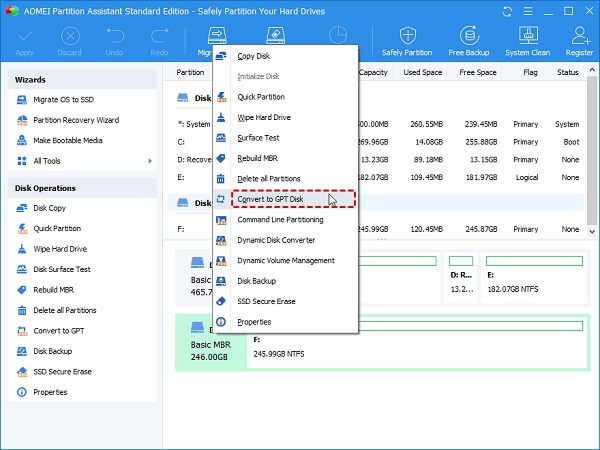600x450 pixels.
Task: Select Quick Partition in the context menu
Action: (x=285, y=97)
